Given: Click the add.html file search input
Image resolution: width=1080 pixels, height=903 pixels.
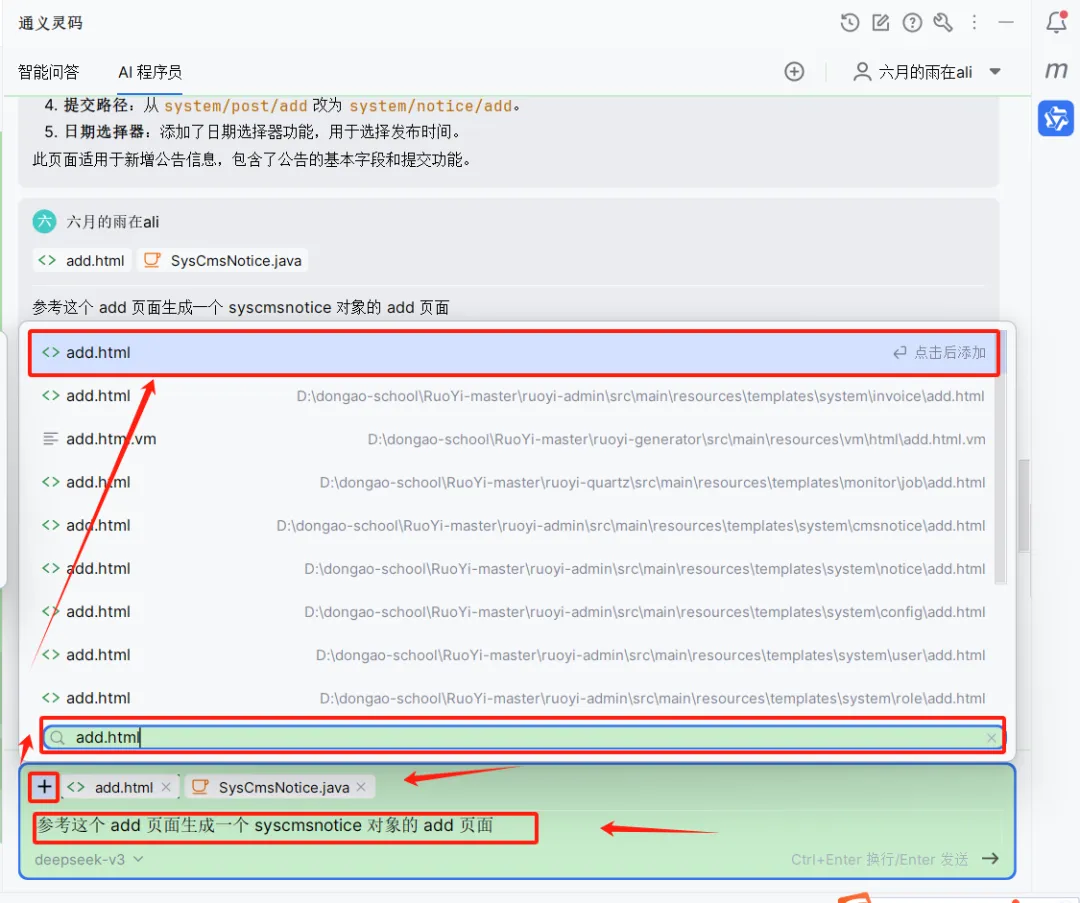Looking at the screenshot, I should click(523, 738).
